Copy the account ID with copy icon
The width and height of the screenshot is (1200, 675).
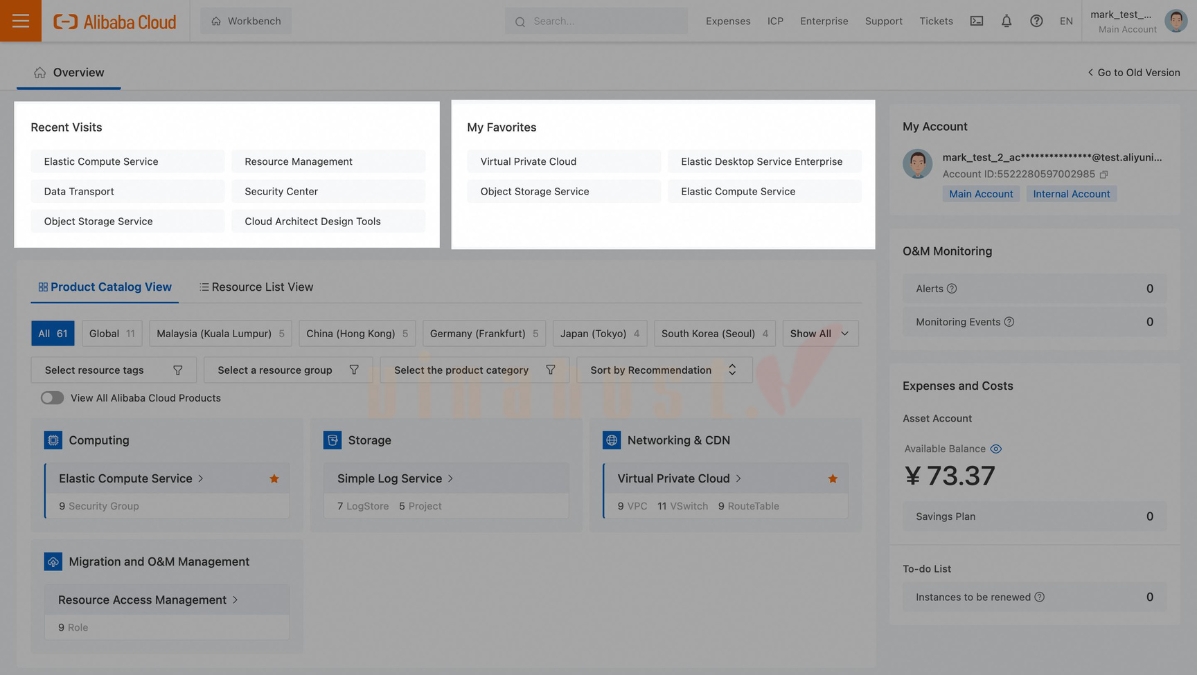tap(1104, 175)
